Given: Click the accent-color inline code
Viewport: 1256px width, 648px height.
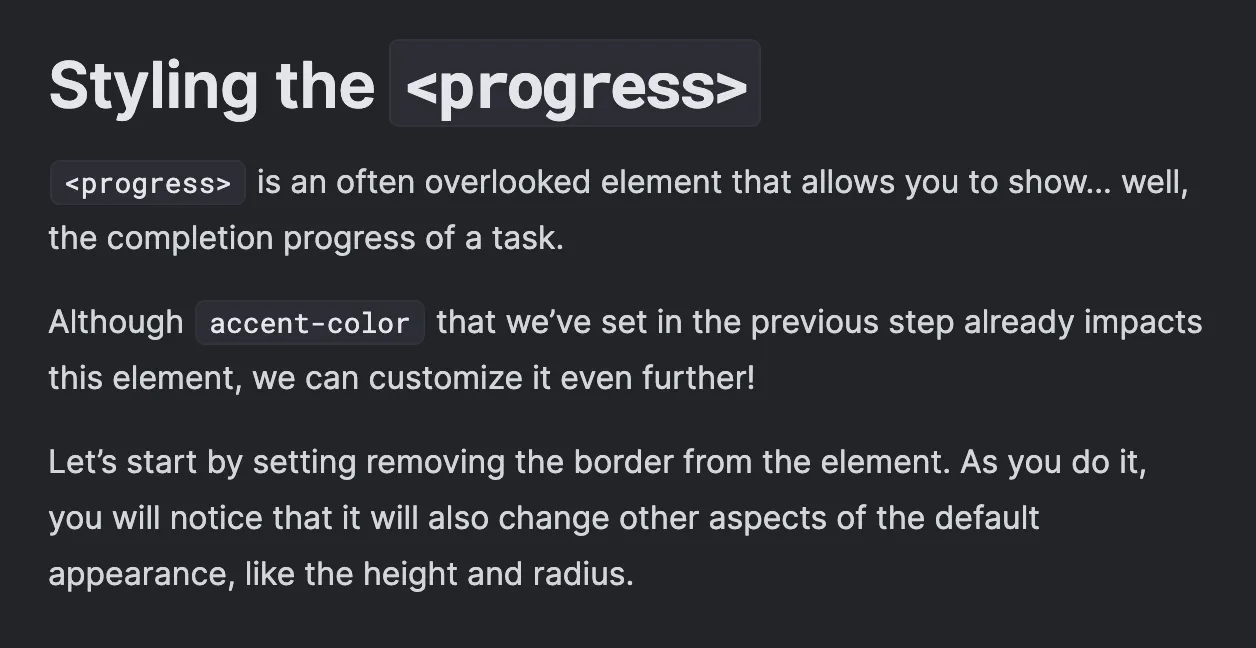Looking at the screenshot, I should (310, 324).
